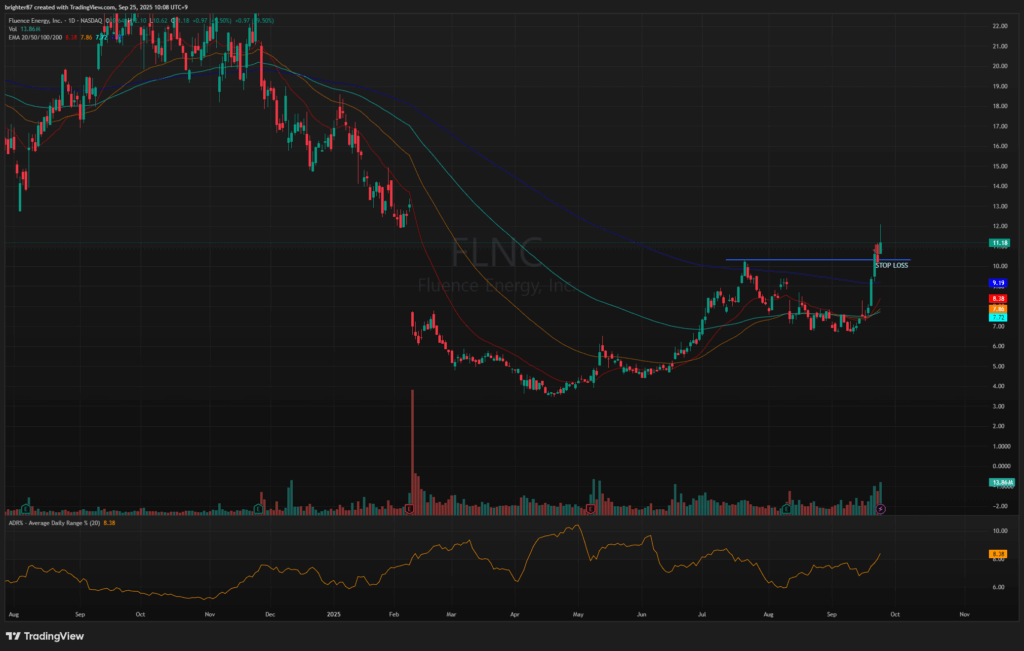Viewport: 1024px width, 651px height.
Task: Click the 18.00 price axis label
Action: pos(999,106)
